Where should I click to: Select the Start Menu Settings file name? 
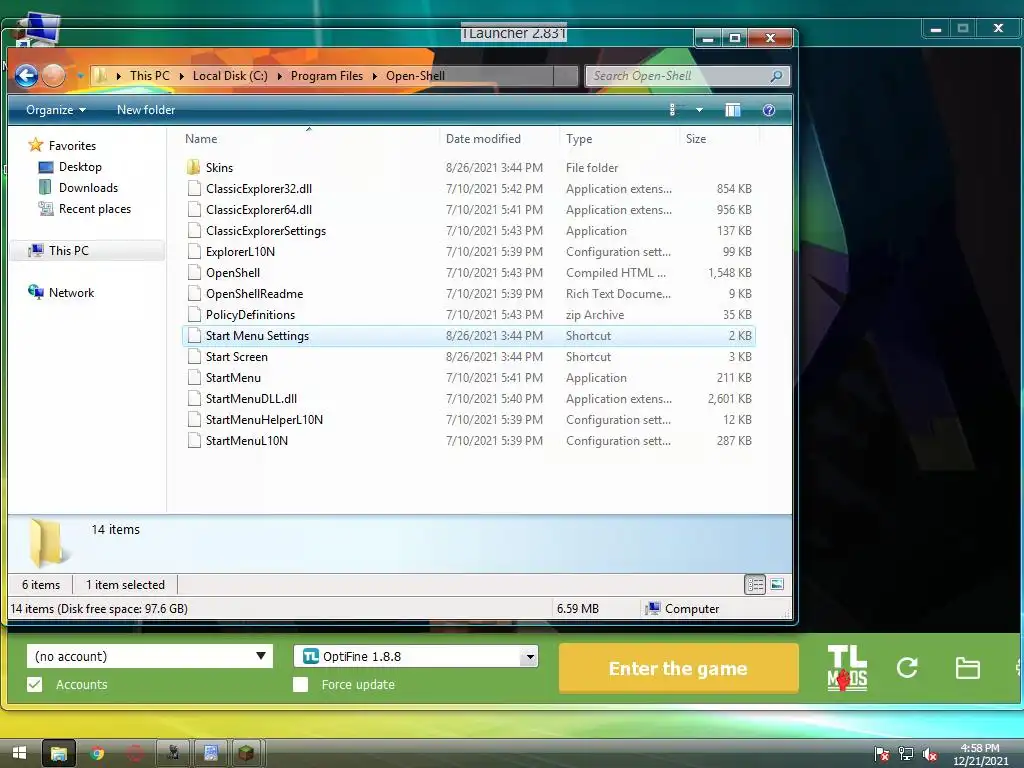pos(257,336)
